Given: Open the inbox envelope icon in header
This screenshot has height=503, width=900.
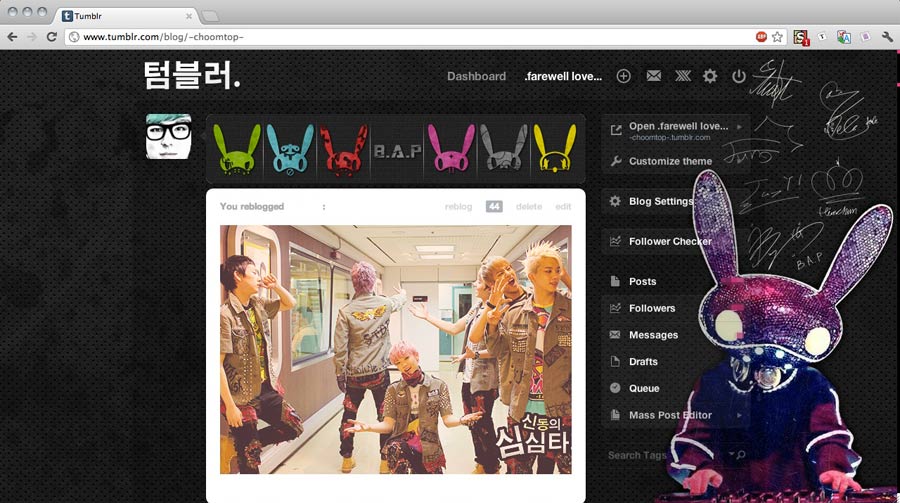Looking at the screenshot, I should 653,75.
